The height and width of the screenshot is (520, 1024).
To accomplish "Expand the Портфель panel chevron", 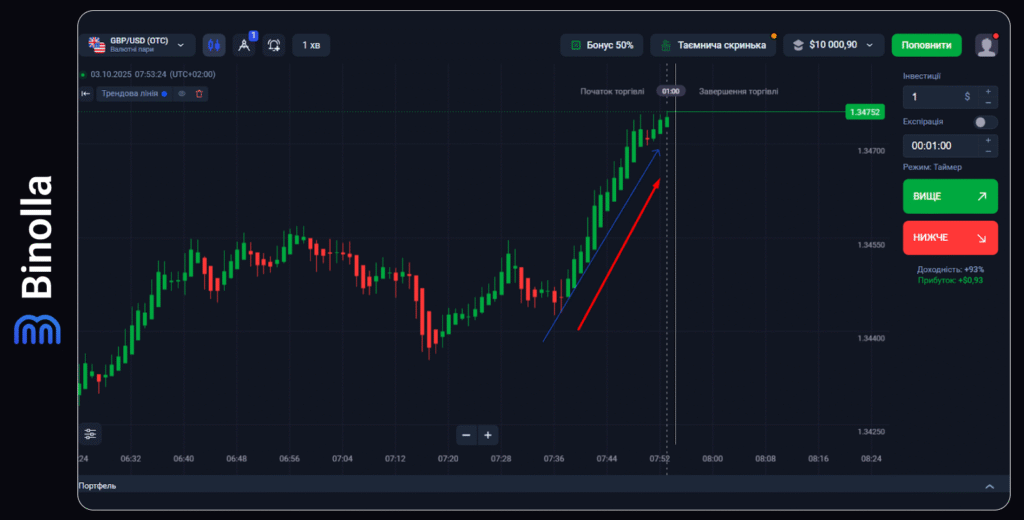I will (x=989, y=486).
